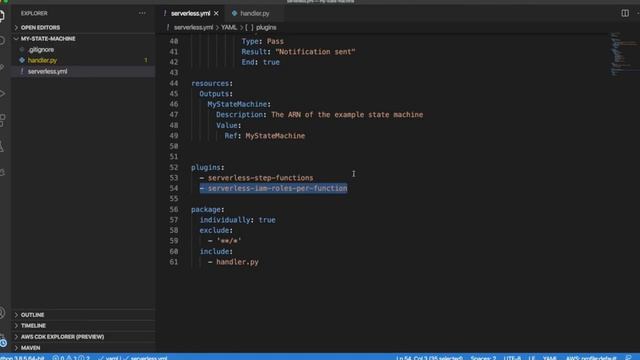Expand the Timeline panel
This screenshot has width=640, height=360.
[x=33, y=326]
